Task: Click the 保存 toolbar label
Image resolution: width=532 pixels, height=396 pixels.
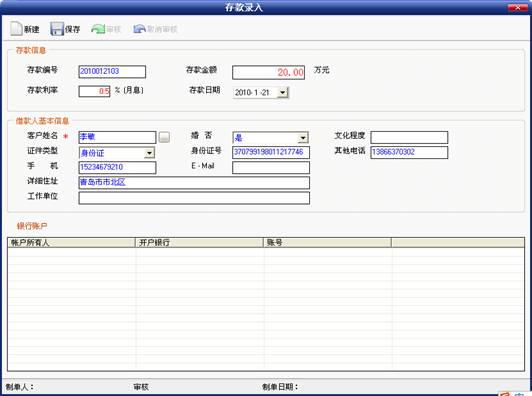Action: [x=72, y=30]
